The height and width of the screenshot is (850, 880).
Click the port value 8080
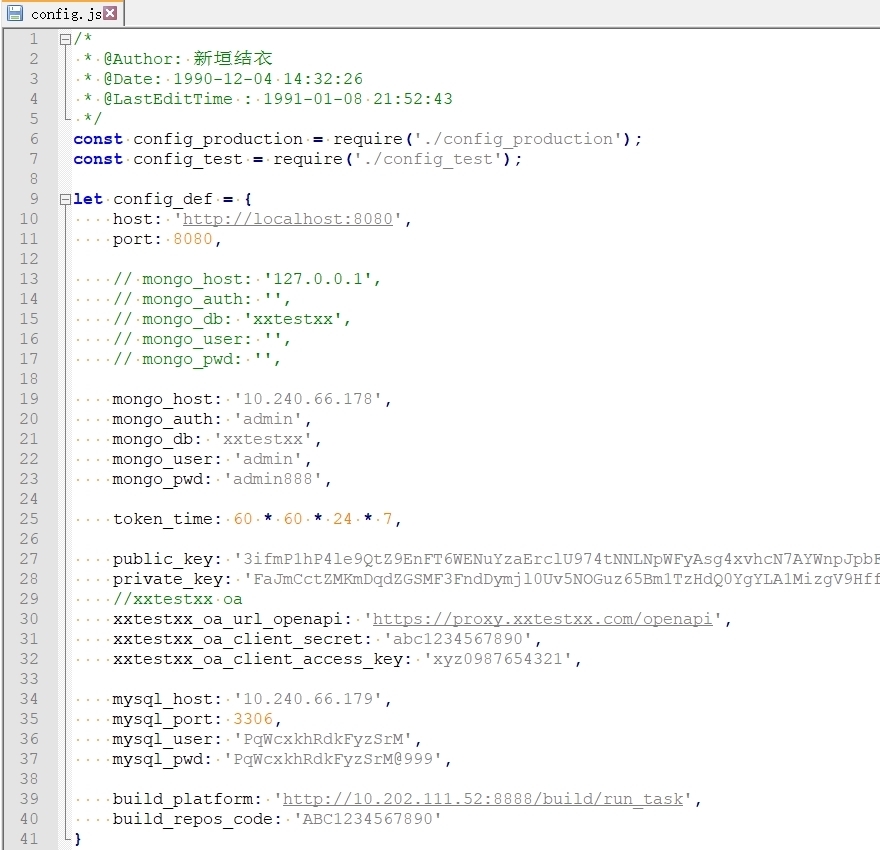(x=192, y=239)
